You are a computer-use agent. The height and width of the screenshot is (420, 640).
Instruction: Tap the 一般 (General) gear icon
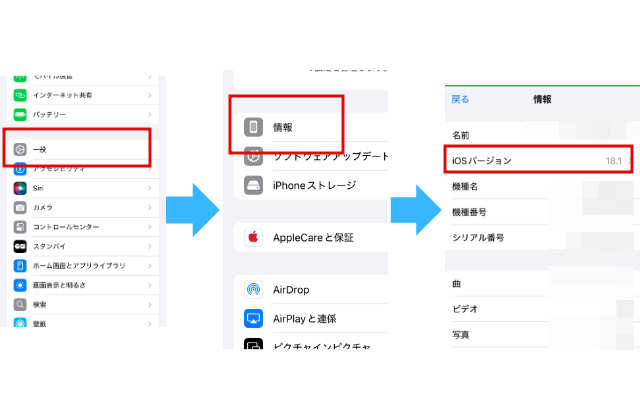(x=20, y=150)
